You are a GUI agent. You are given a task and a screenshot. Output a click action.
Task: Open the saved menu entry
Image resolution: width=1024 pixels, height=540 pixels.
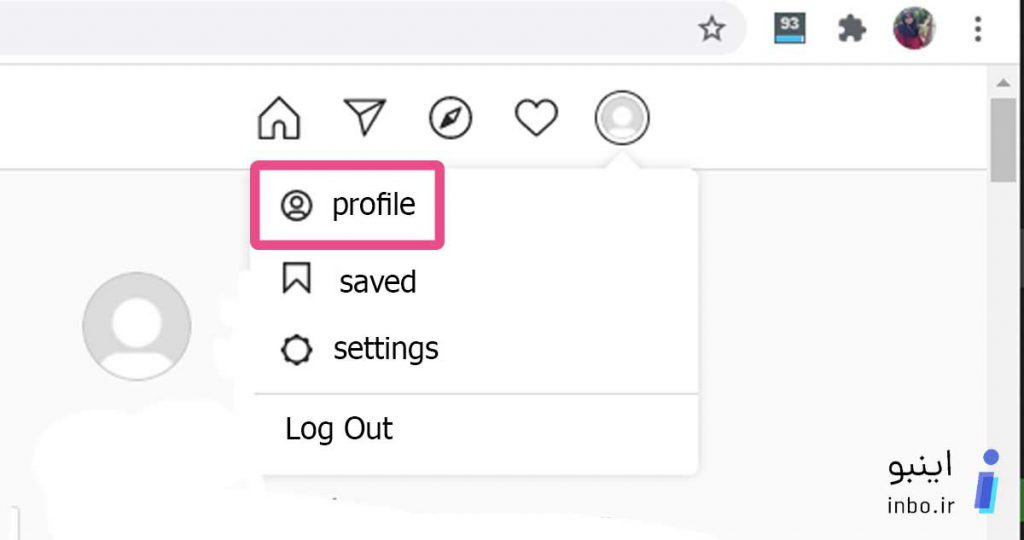point(475,281)
